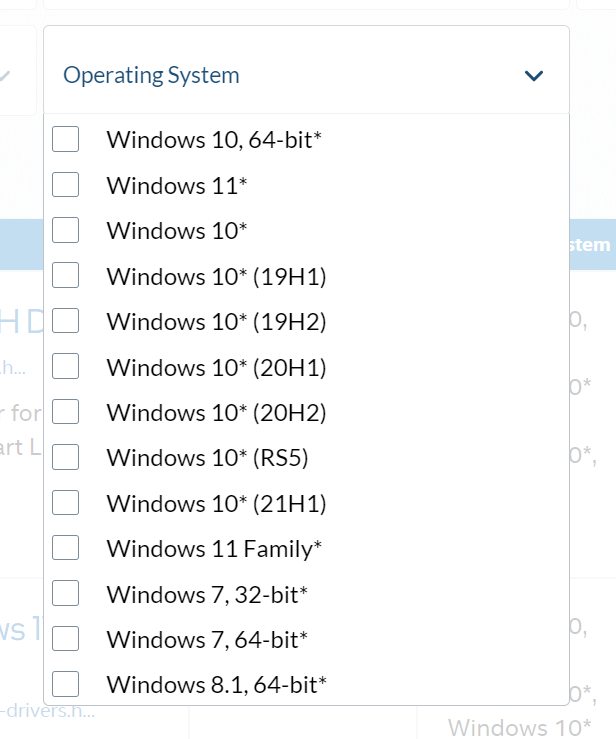Check the Windows 10, 64-bit* checkbox
The width and height of the screenshot is (616, 739).
pyautogui.click(x=66, y=139)
